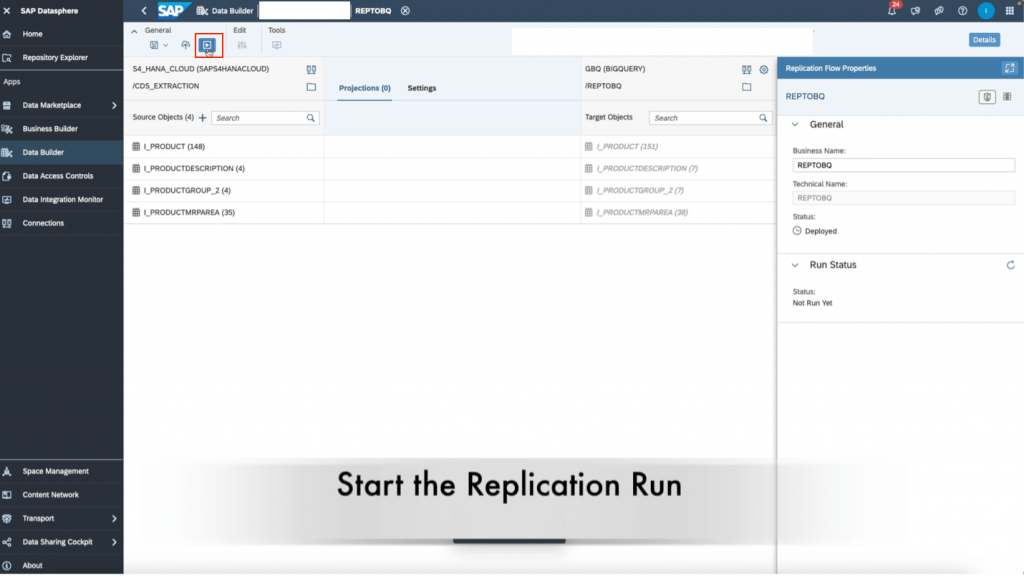Run the replication flow
Screen dimensions: 1024x577
click(207, 45)
